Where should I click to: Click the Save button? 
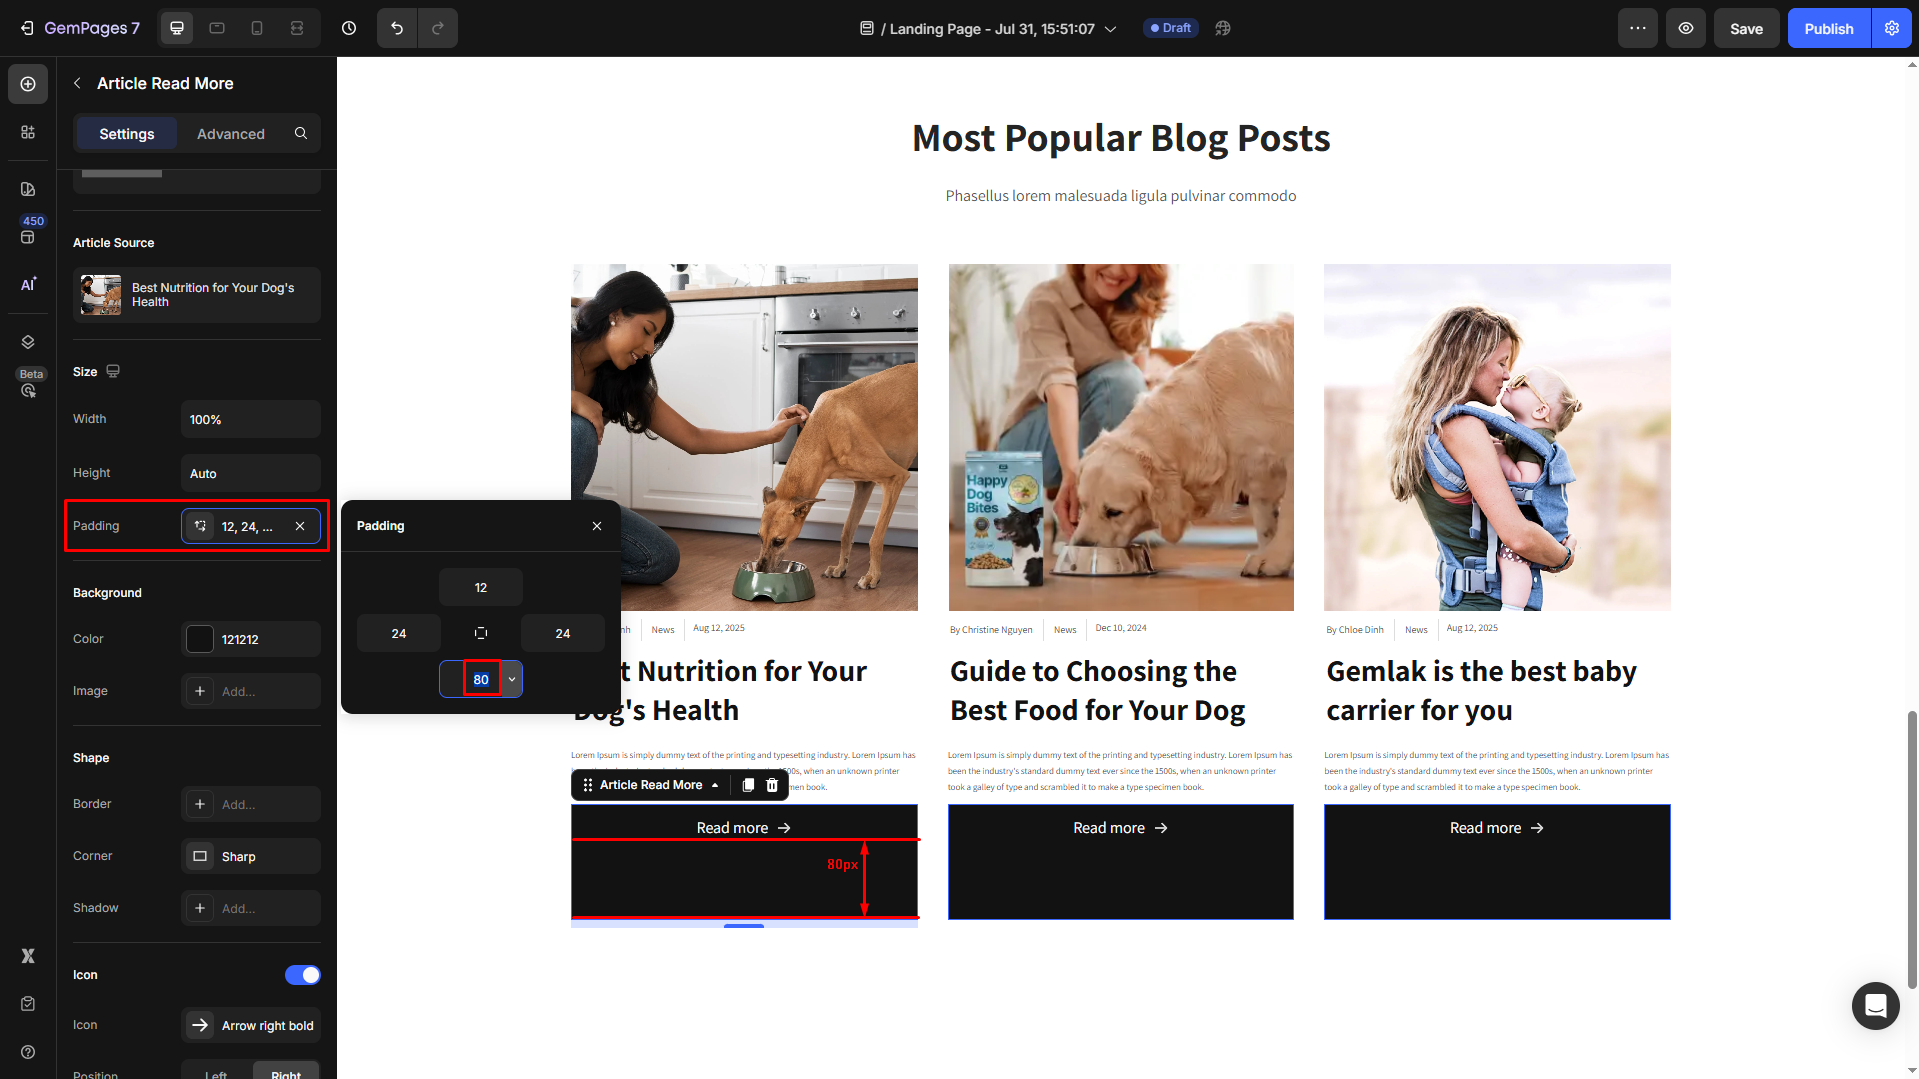[1746, 28]
